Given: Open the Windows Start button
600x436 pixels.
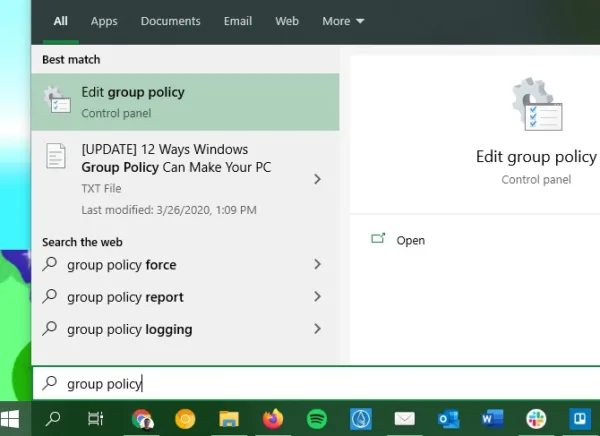Looking at the screenshot, I should click(10, 419).
